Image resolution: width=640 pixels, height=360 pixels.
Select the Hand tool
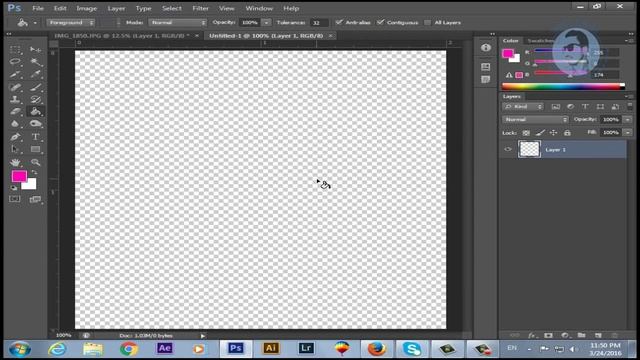[16, 162]
